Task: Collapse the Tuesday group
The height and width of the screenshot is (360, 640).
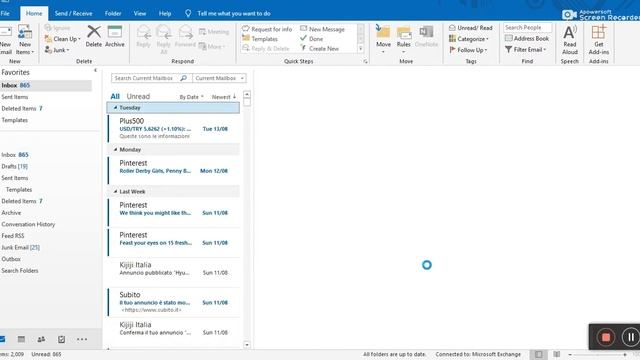Action: [116, 108]
